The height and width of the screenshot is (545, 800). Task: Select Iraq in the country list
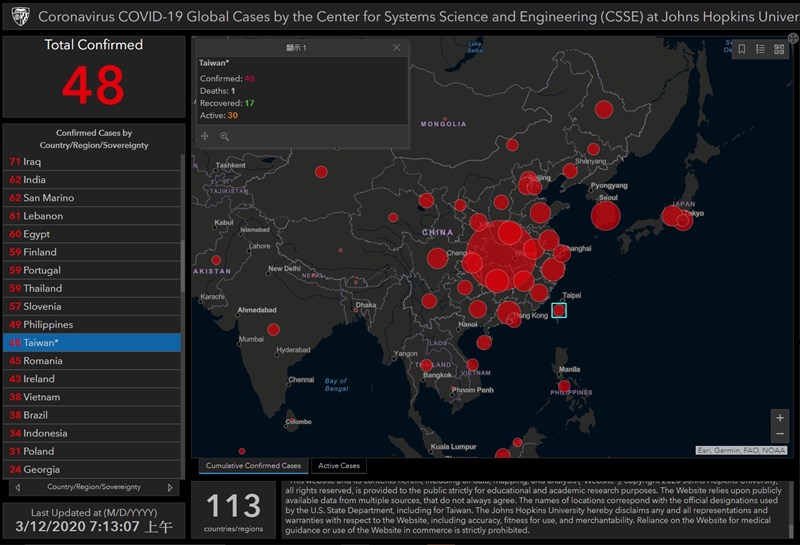pos(92,162)
